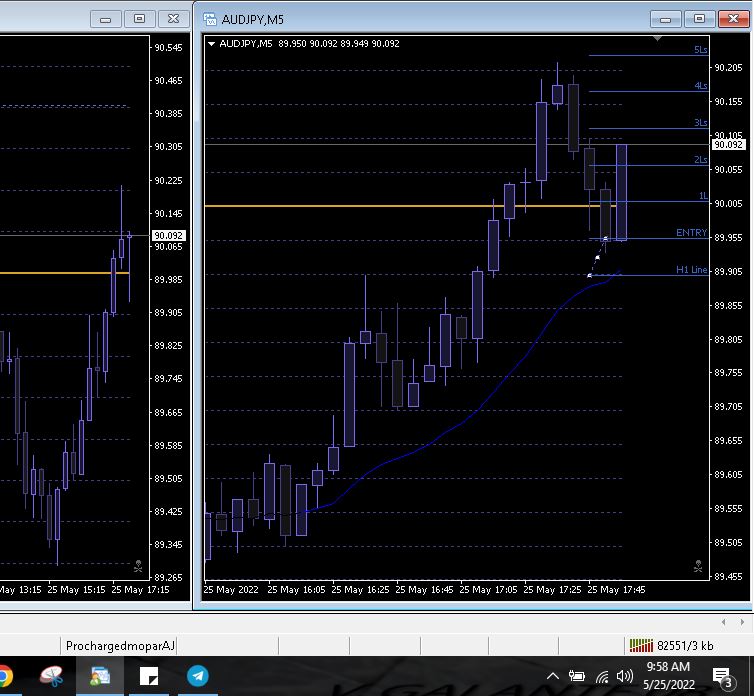Check battery status in system tray
Screen dimensions: 754x696
(577, 676)
